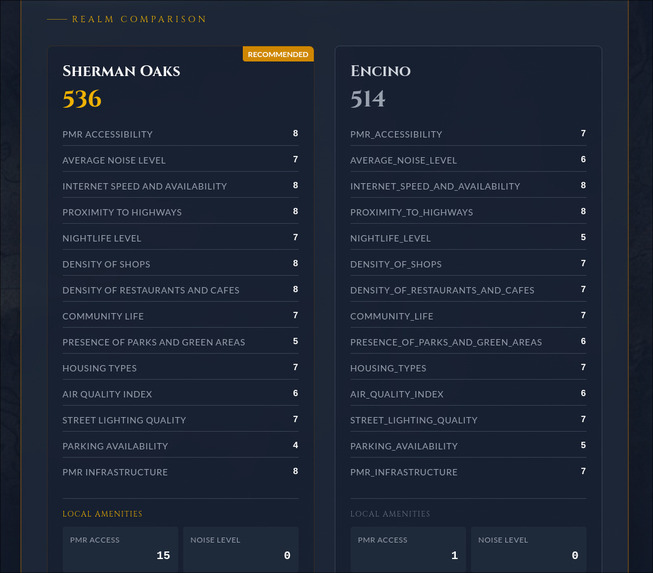
Task: Select DENSITY_OF_SHOPS row in Encino
Action: pyautogui.click(x=468, y=264)
